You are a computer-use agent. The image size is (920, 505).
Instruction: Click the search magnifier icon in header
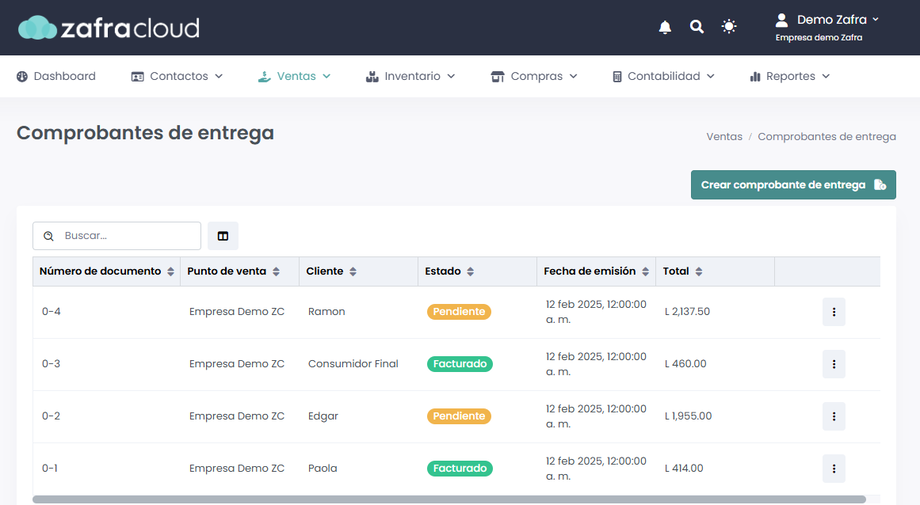click(x=697, y=27)
